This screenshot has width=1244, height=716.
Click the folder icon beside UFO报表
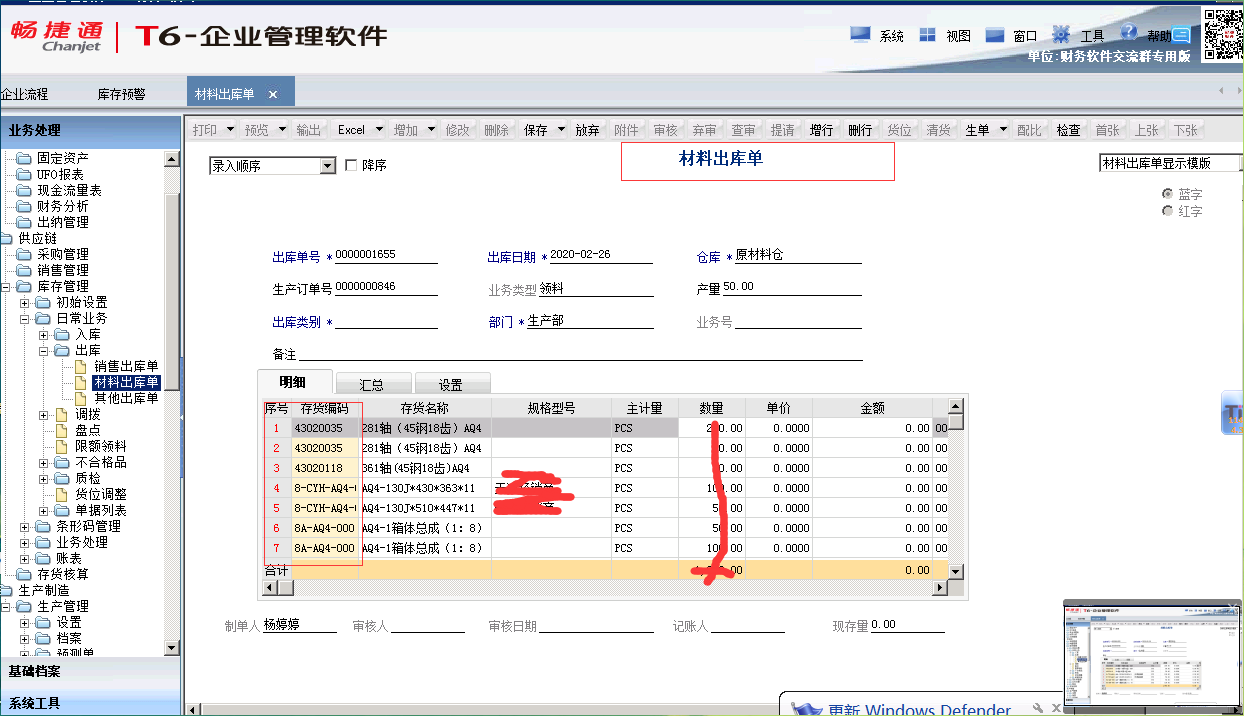tap(25, 174)
